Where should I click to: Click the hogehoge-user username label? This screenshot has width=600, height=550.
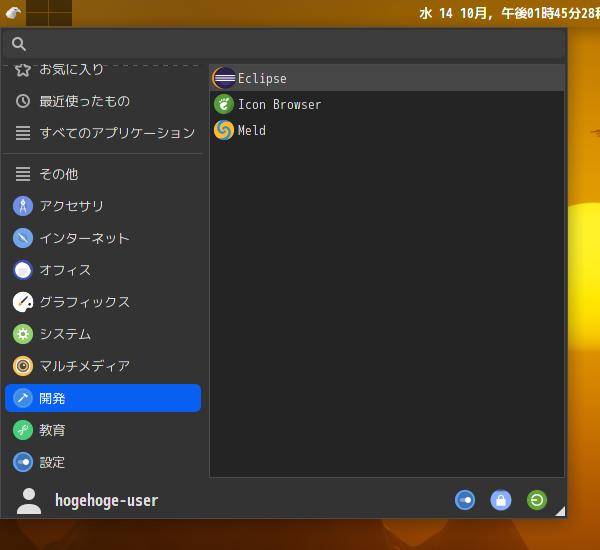[x=107, y=500]
